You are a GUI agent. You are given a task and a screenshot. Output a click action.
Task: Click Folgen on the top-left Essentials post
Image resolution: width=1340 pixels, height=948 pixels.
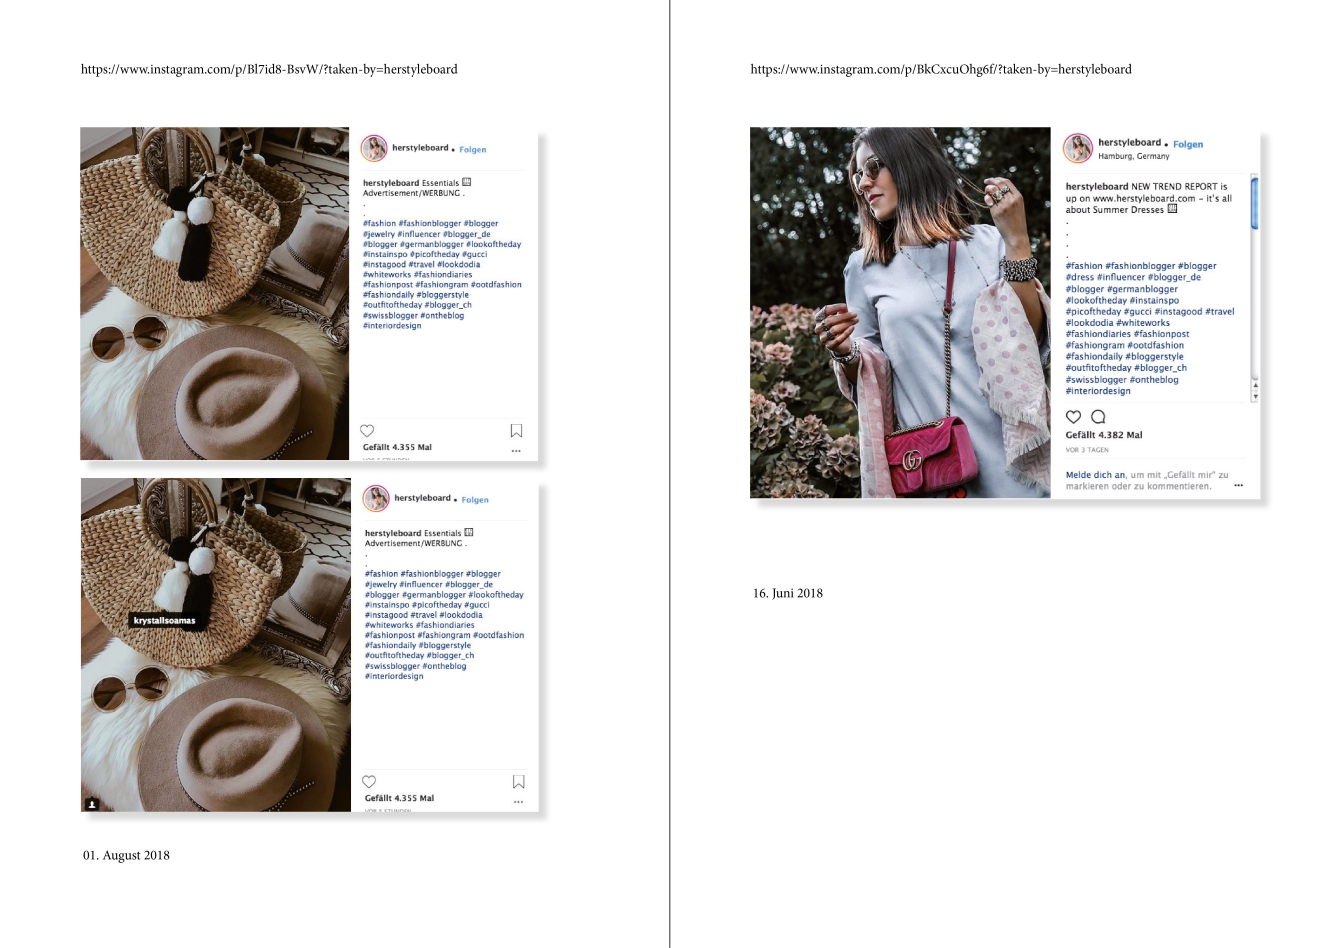[x=473, y=150]
